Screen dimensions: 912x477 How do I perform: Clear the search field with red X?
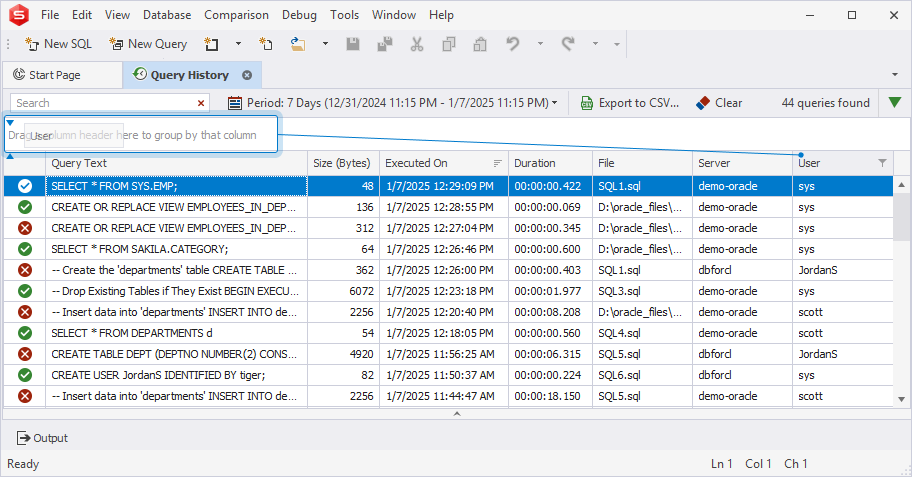click(201, 103)
